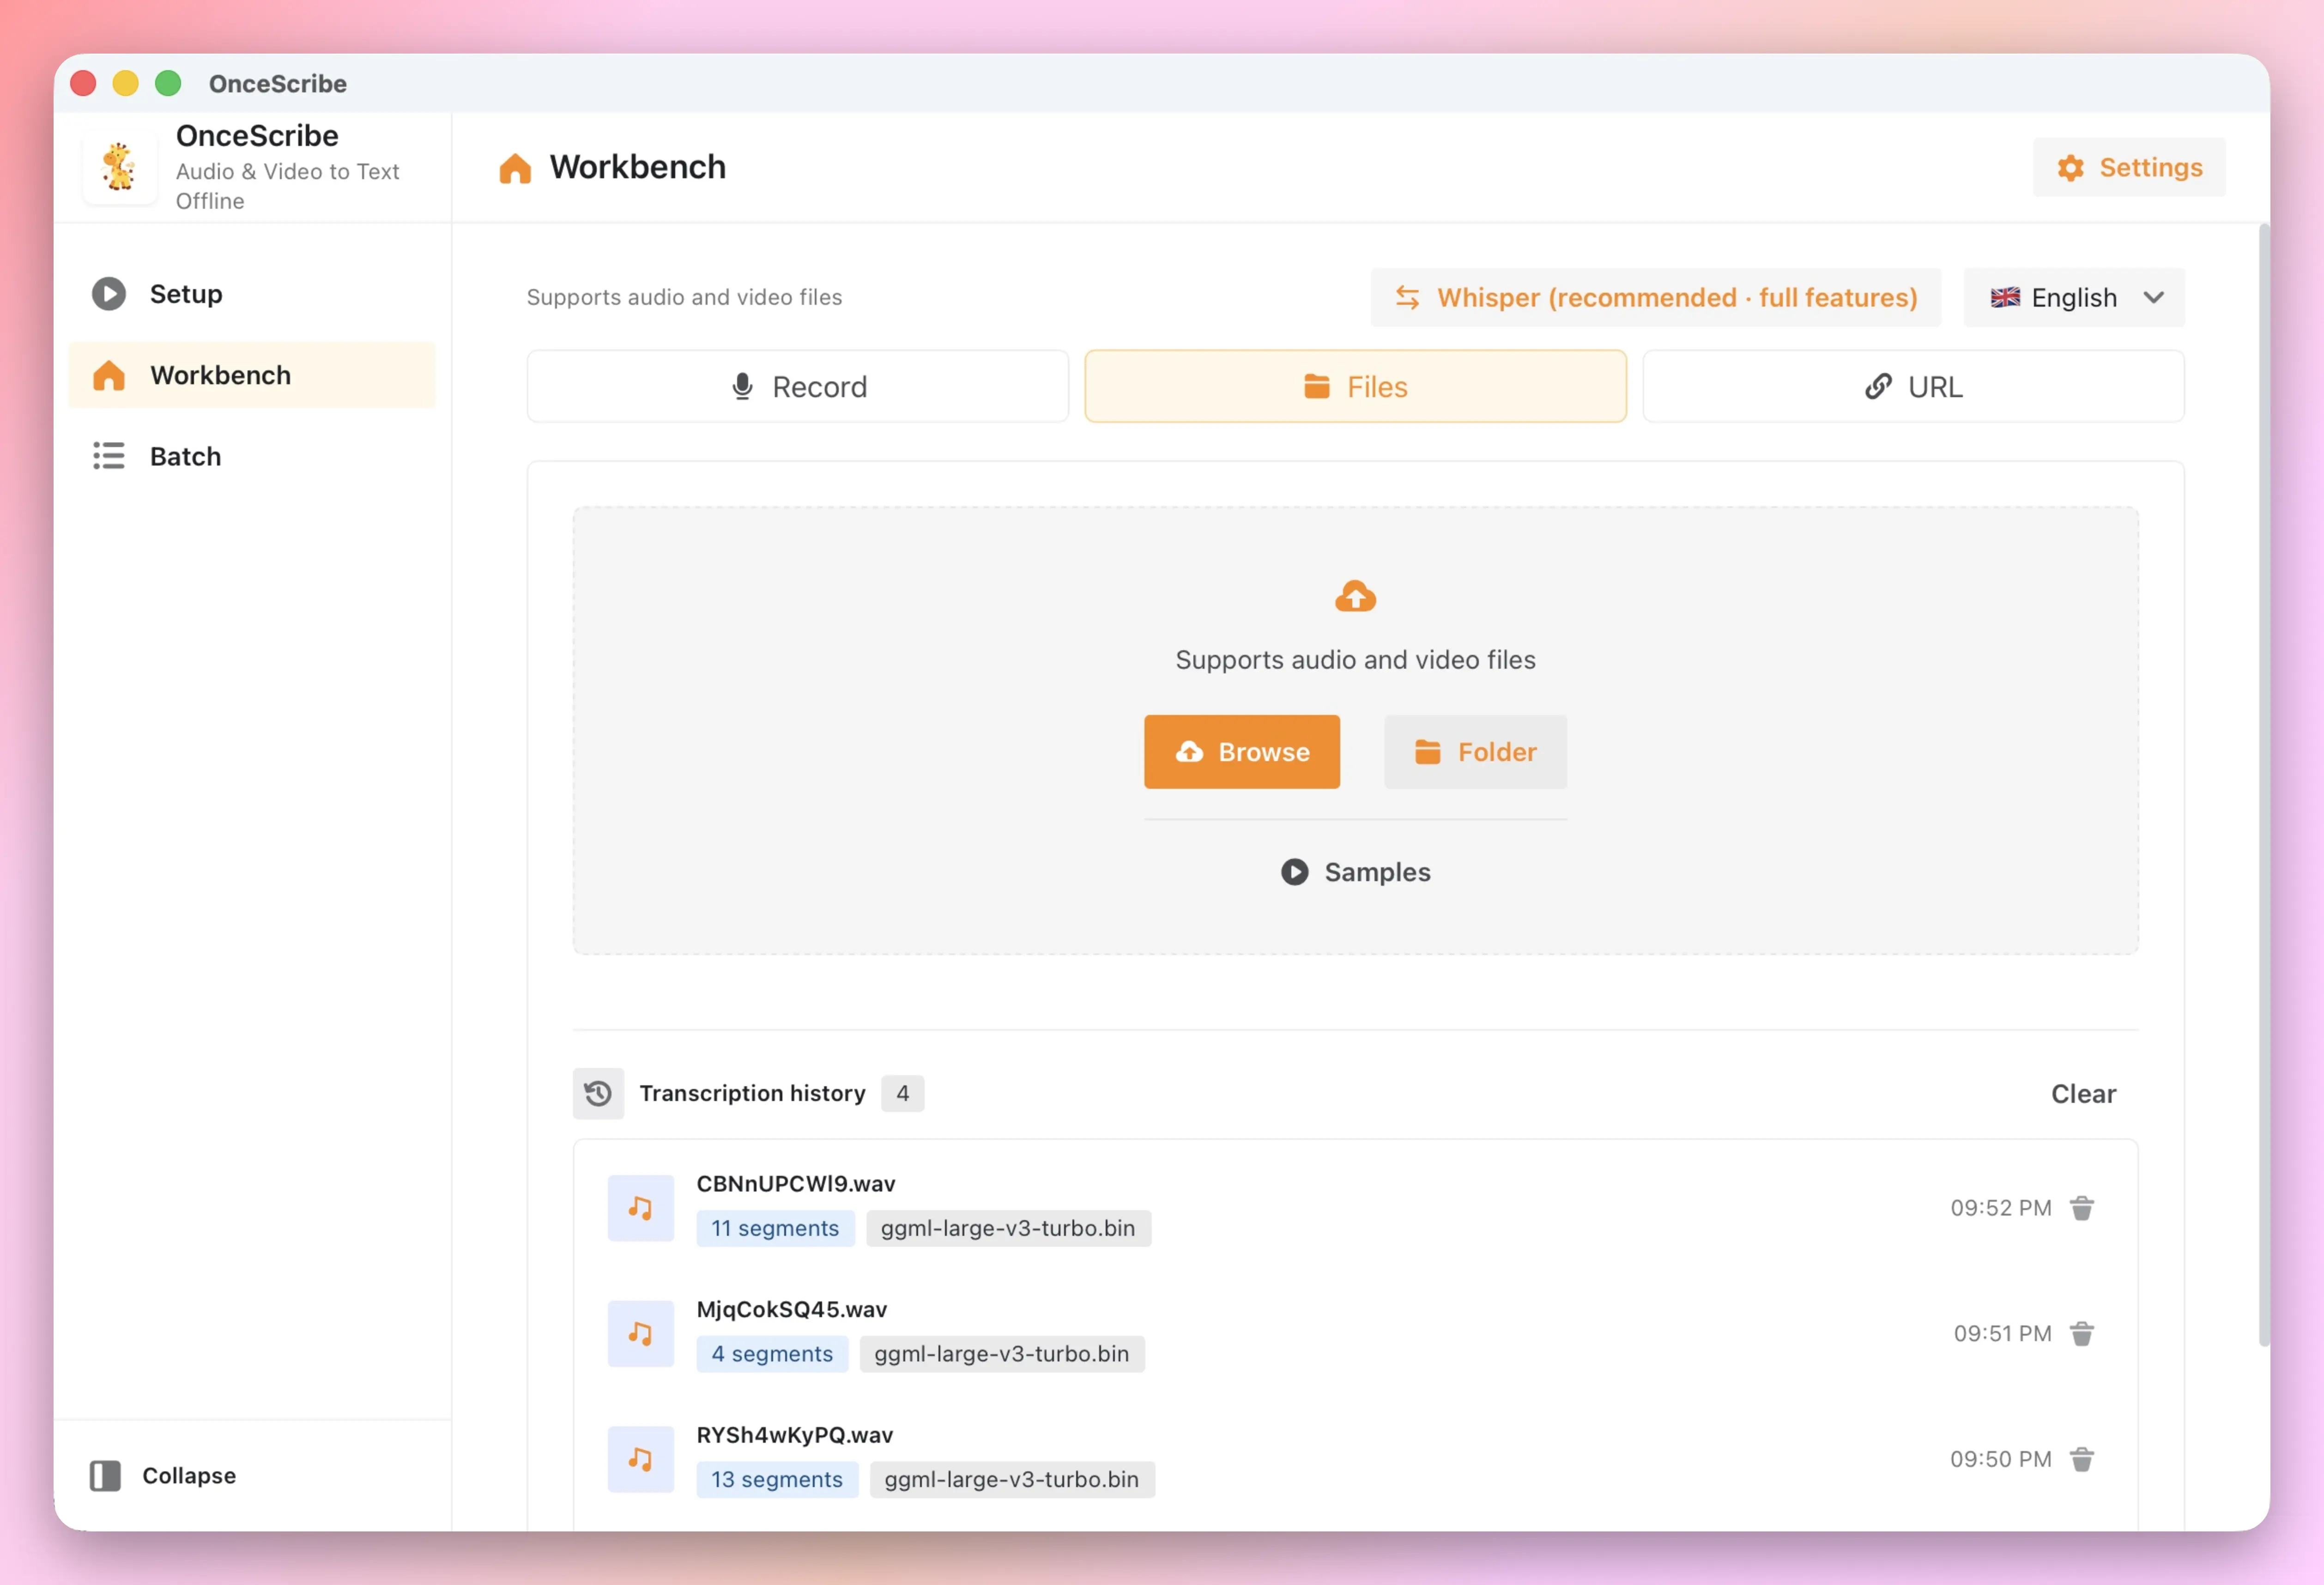Click the Batch list icon
The width and height of the screenshot is (2324, 1585).
pos(109,456)
